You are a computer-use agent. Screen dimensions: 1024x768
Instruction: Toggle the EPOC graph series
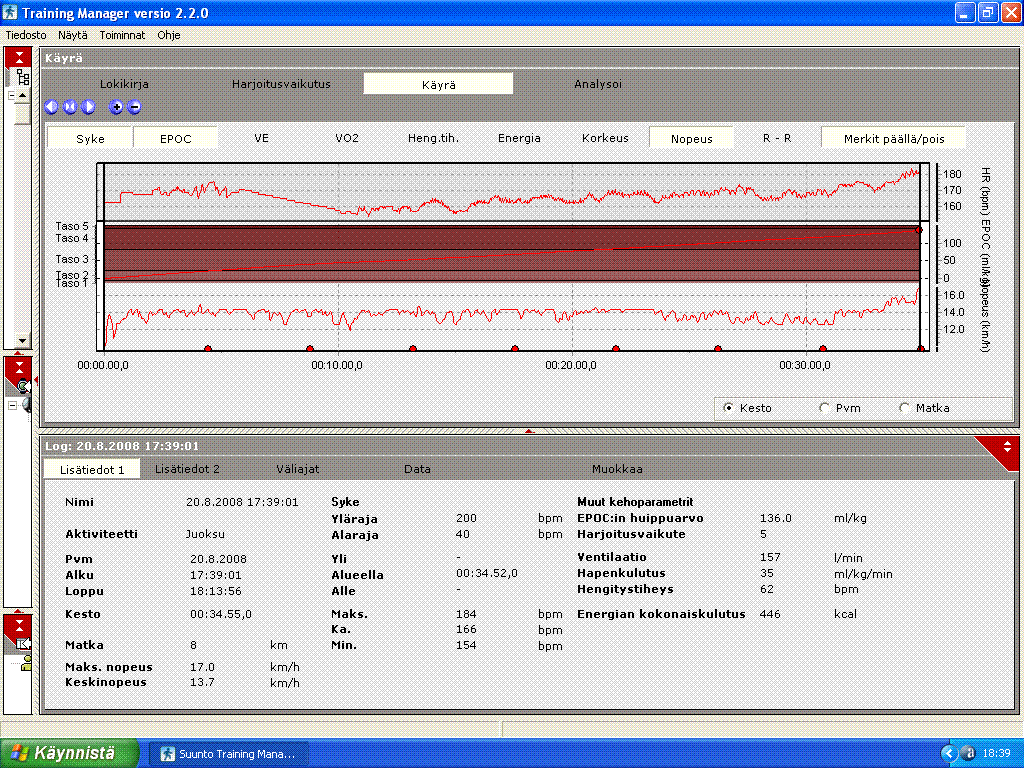(176, 139)
